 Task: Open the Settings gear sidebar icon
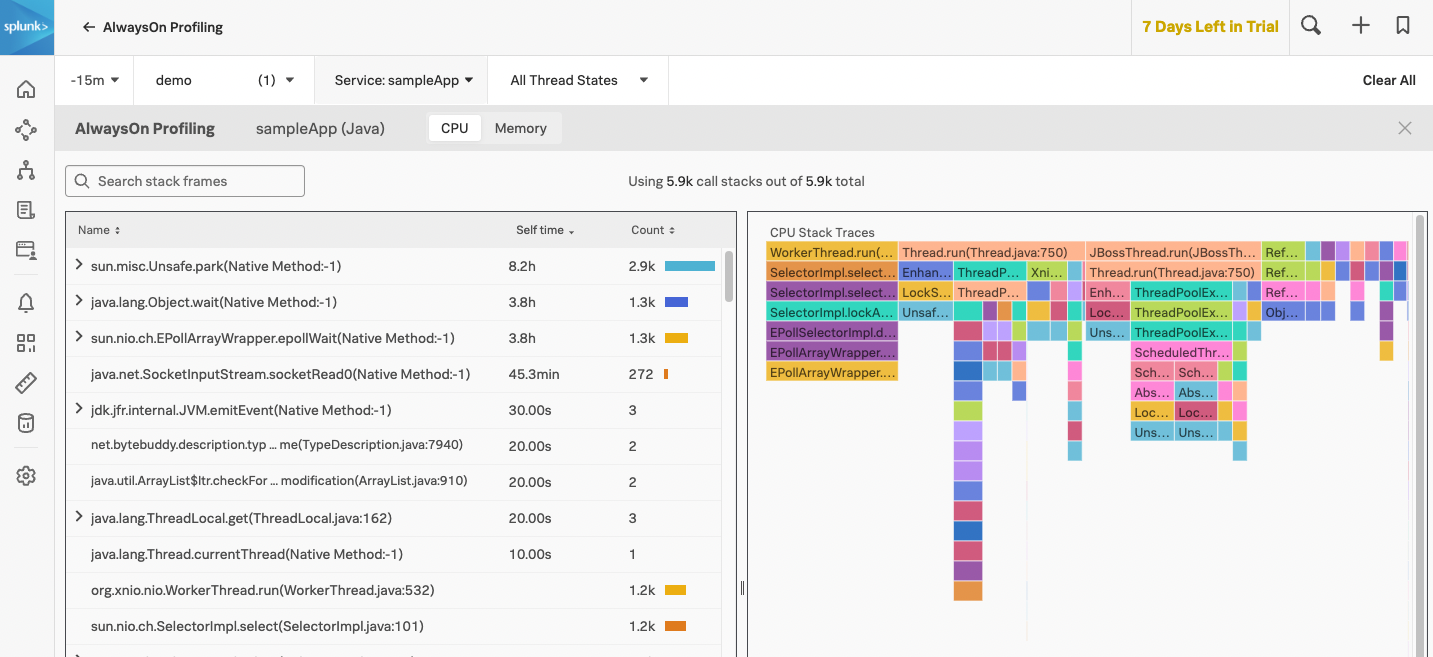[26, 476]
